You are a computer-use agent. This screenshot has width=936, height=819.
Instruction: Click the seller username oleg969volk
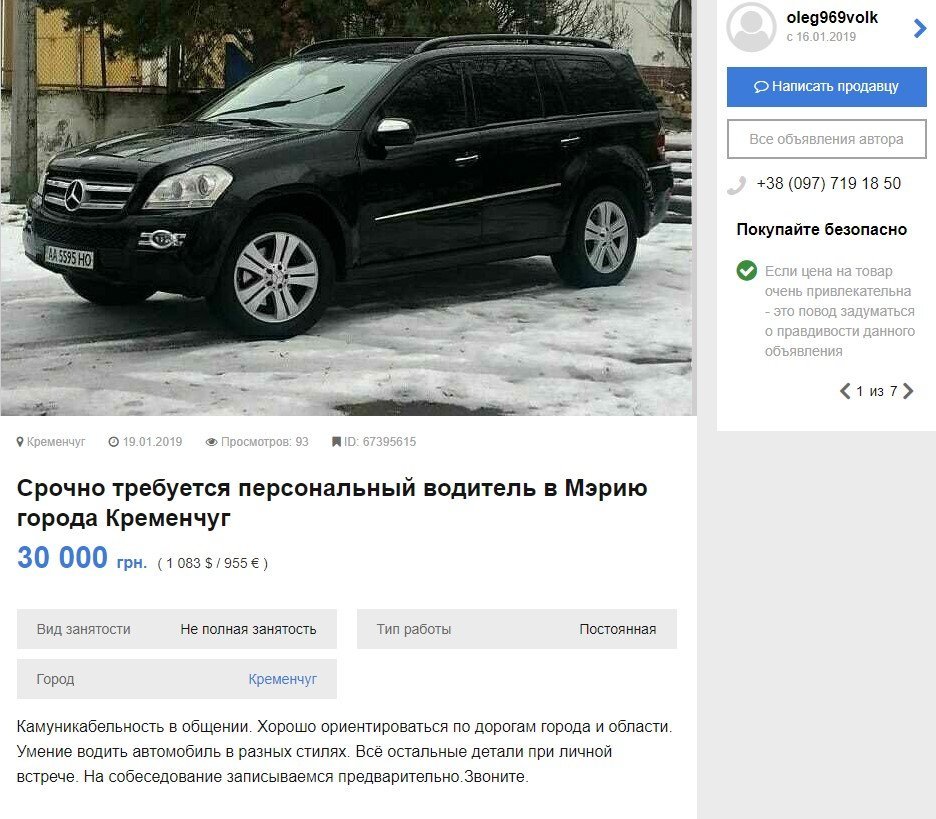click(x=832, y=18)
